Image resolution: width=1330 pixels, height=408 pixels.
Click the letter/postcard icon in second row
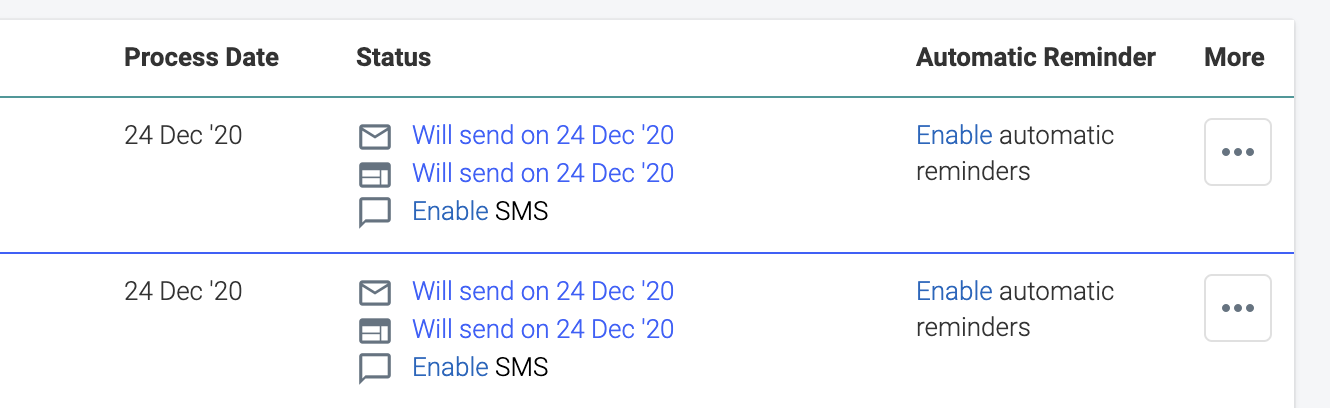pos(374,330)
